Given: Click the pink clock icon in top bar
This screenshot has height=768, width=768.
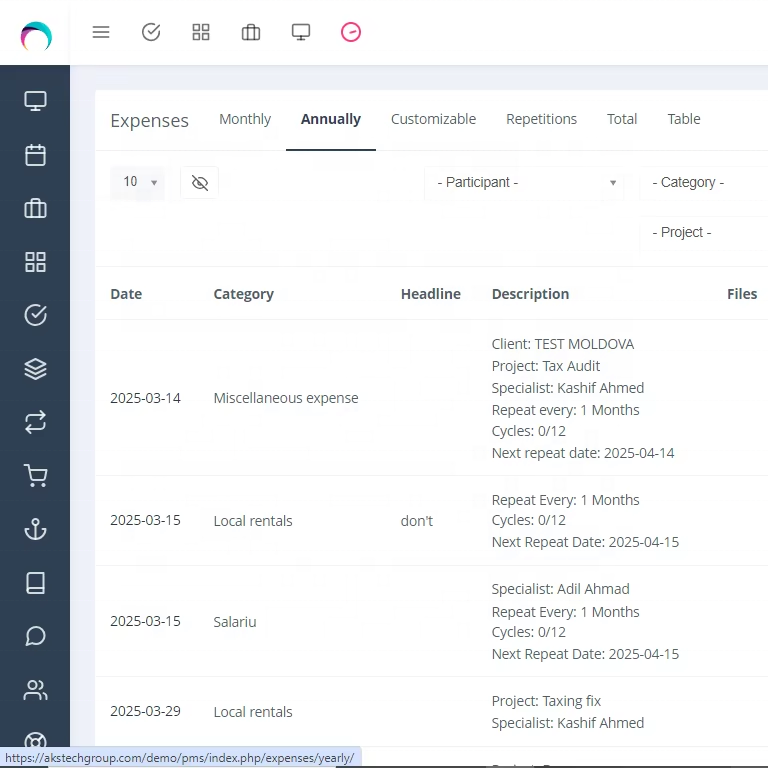Looking at the screenshot, I should (x=351, y=32).
